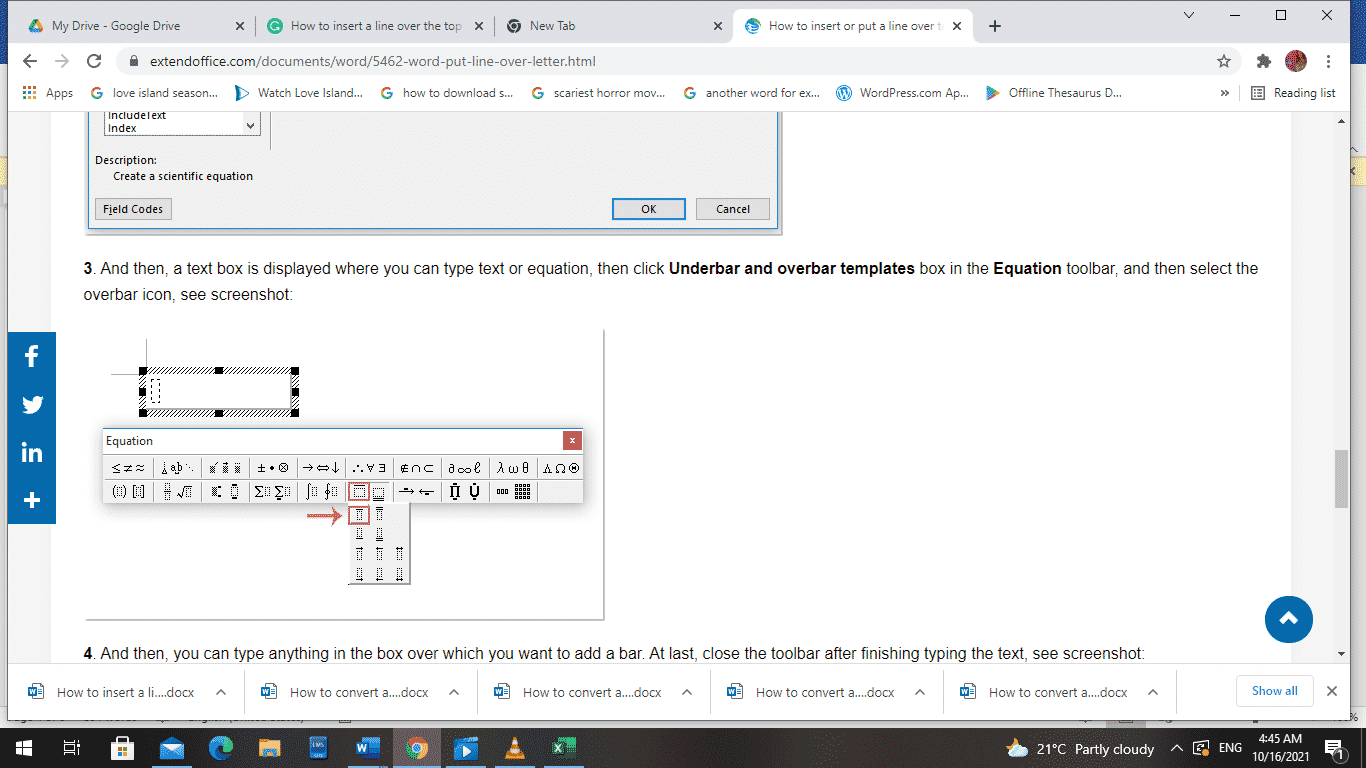
Task: Open the hidden bookmarks overflow chevron
Action: coord(1224,93)
